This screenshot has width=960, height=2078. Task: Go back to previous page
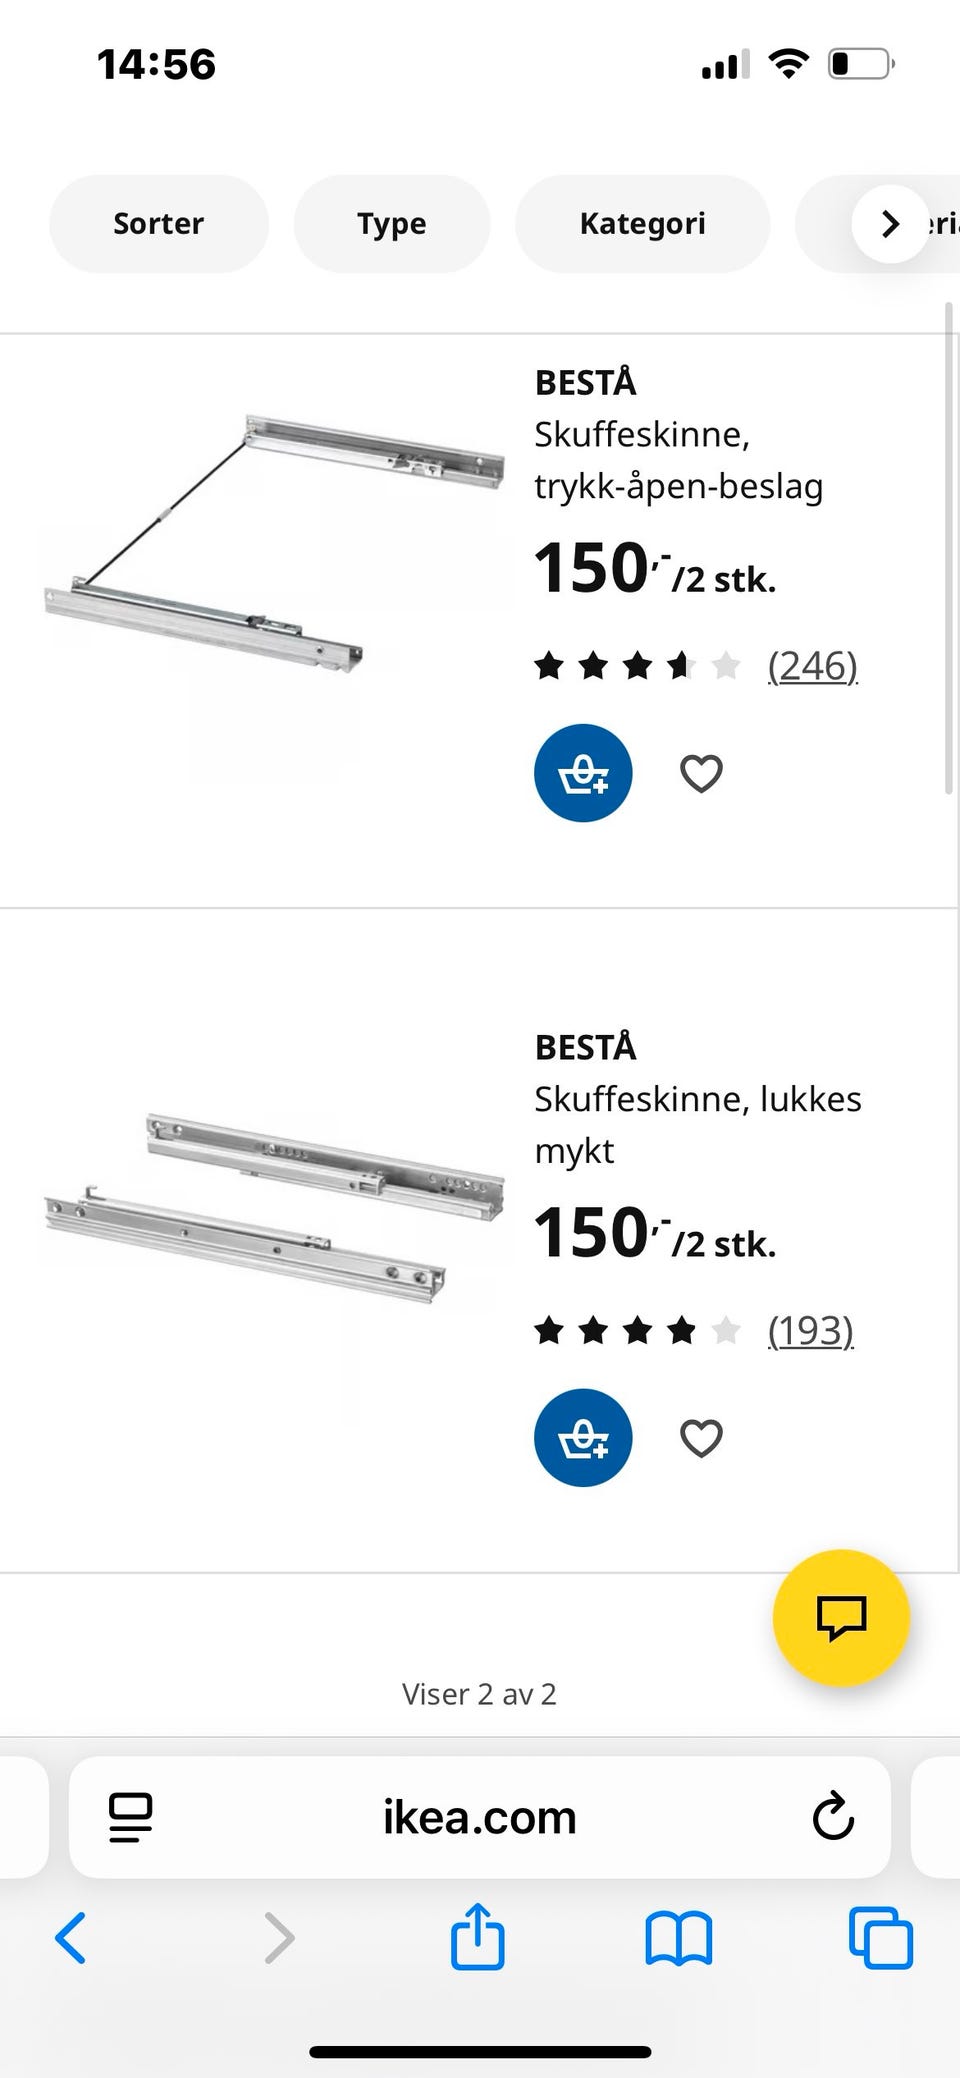(x=71, y=1938)
